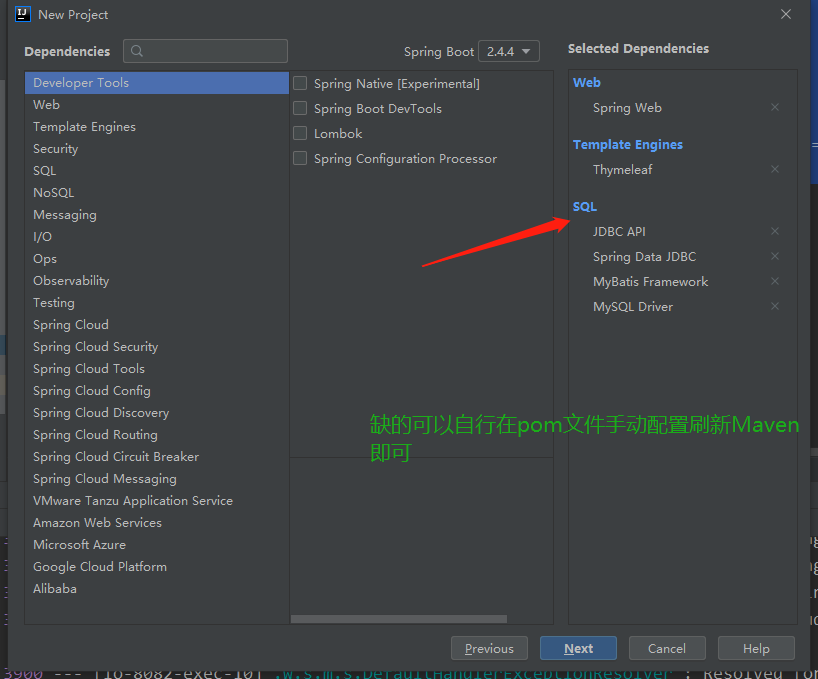Select the Messaging category
The width and height of the screenshot is (818, 679).
point(157,215)
